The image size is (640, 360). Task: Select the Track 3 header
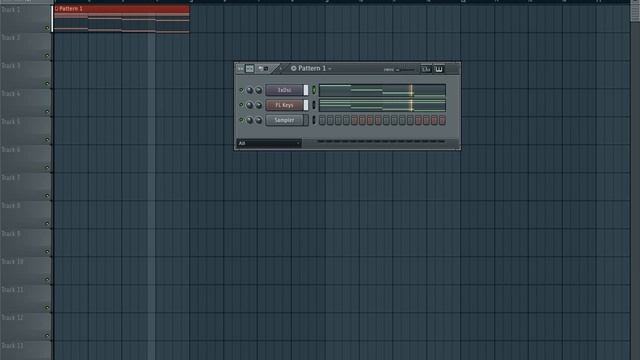pos(26,75)
